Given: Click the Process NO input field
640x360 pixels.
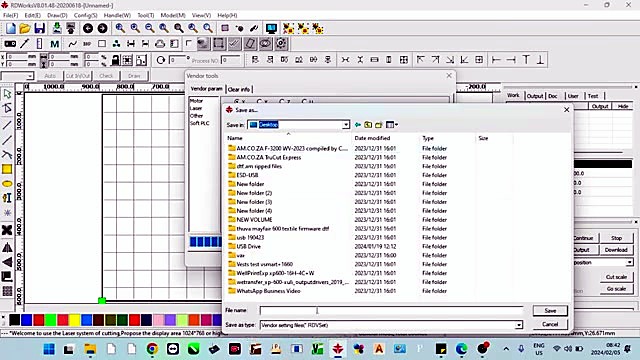Looking at the screenshot, I should pos(230,60).
